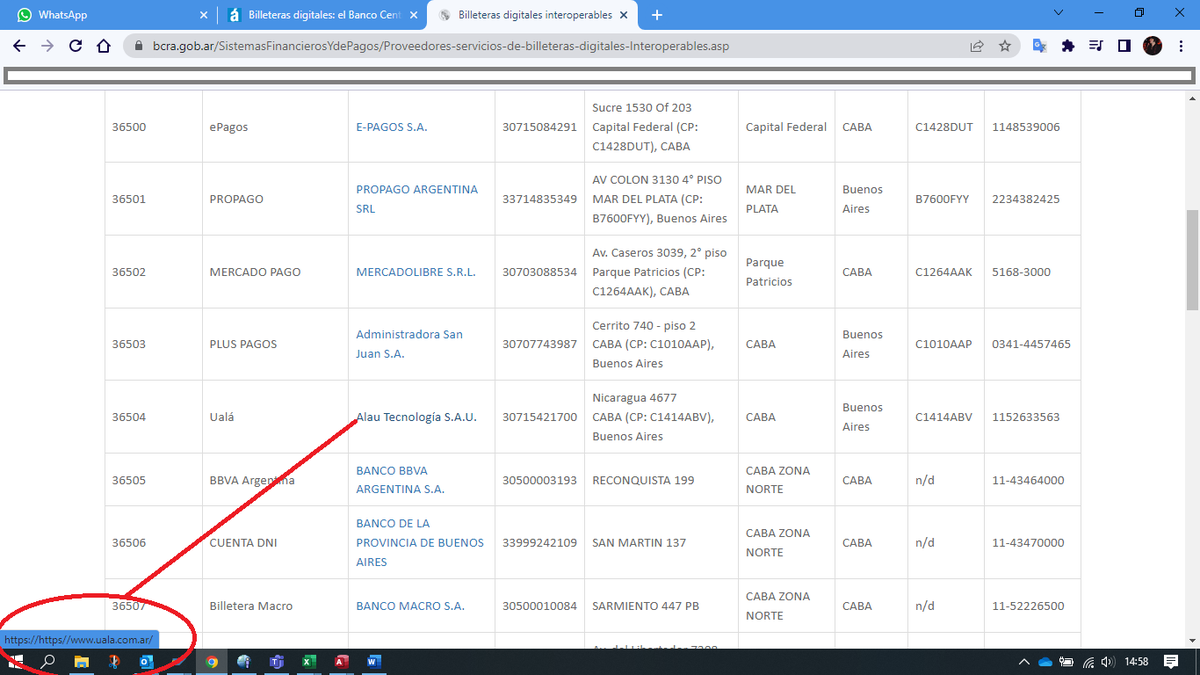Viewport: 1200px width, 675px height.
Task: Close the 'el Banco Cent' tab
Action: point(413,15)
